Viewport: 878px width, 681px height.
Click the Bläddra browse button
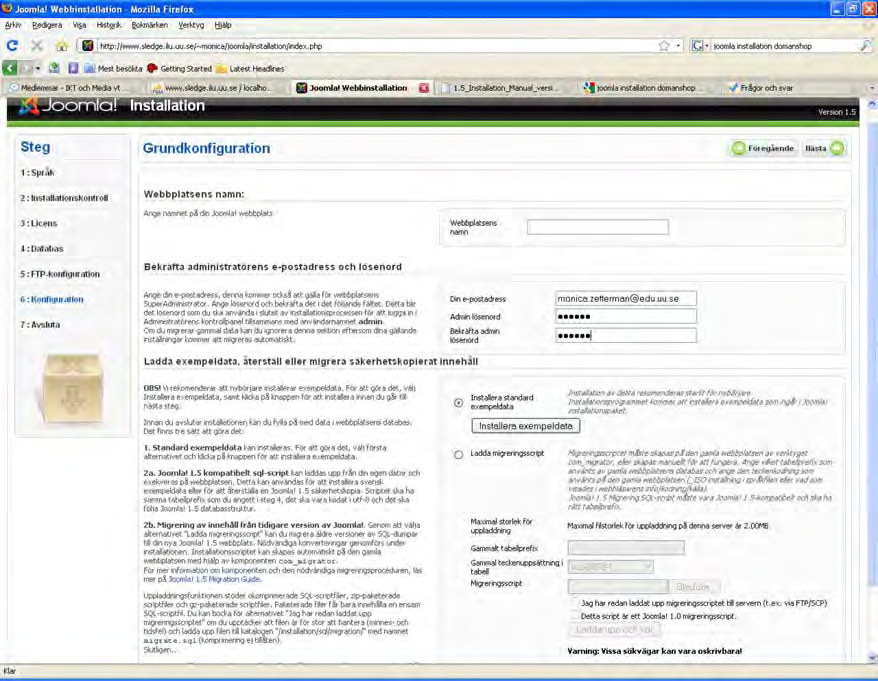coord(693,586)
